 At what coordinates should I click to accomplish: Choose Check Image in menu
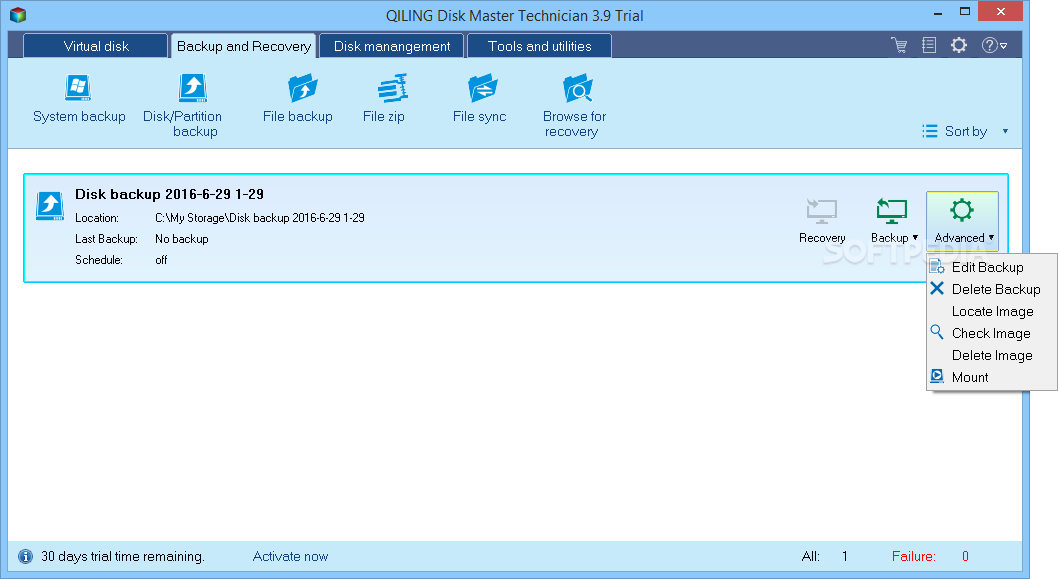point(991,333)
